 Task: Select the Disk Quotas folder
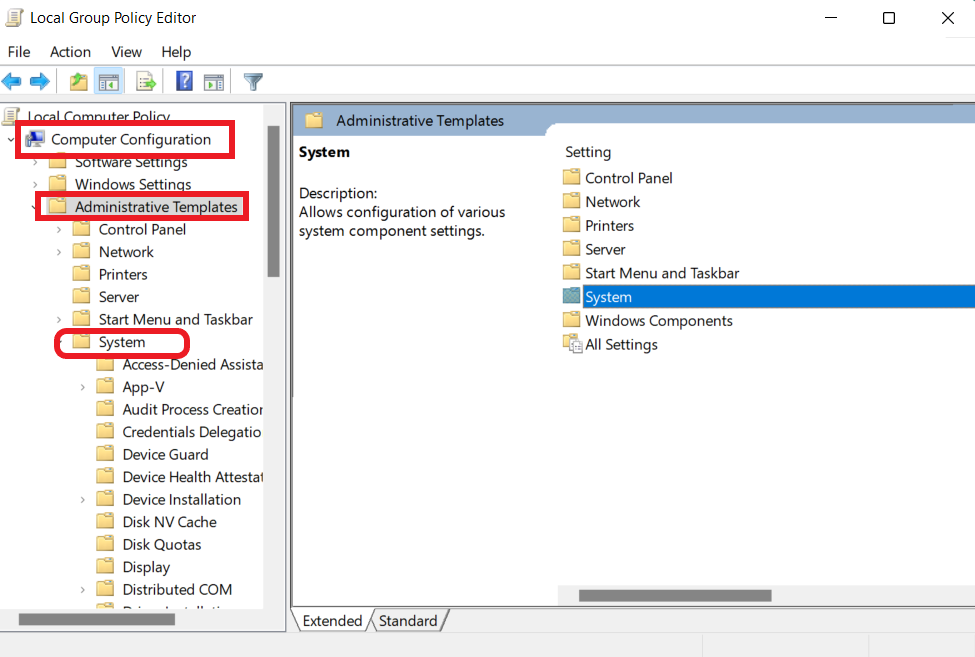tap(162, 543)
